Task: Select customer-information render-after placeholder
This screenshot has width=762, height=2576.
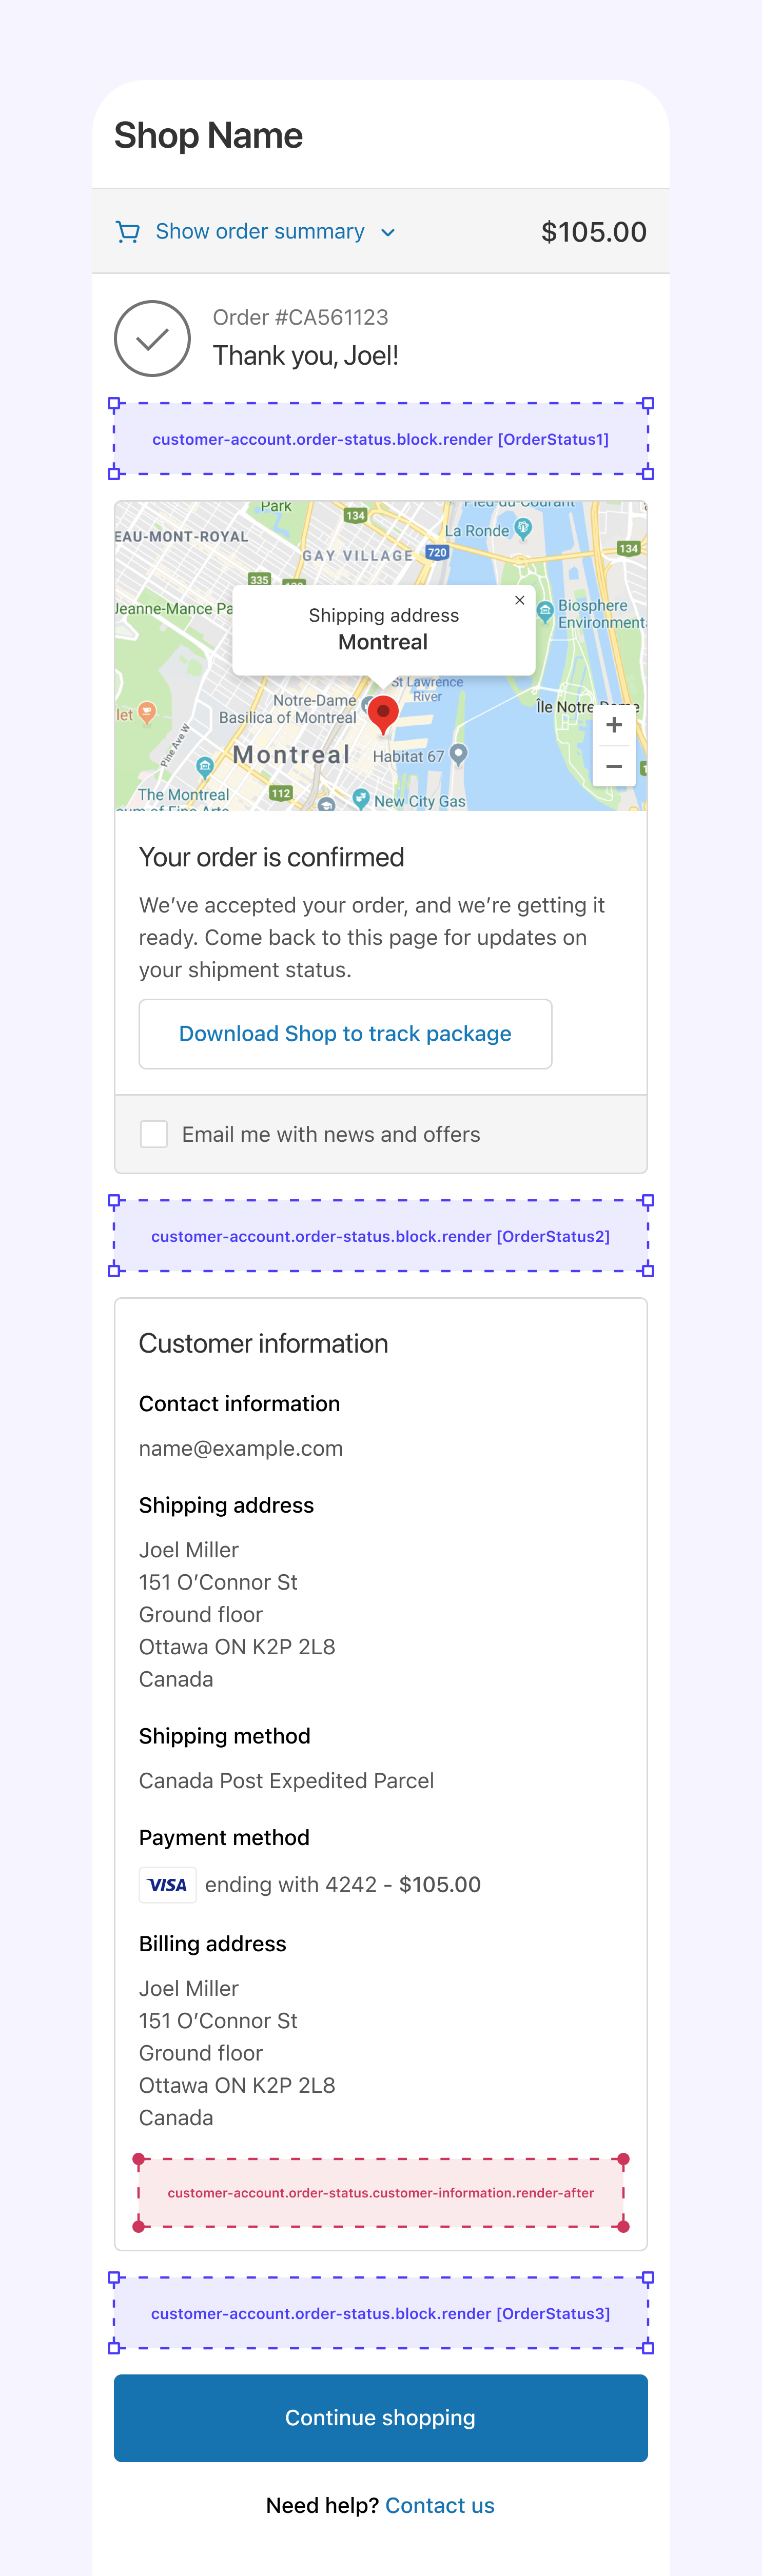Action: point(381,2193)
